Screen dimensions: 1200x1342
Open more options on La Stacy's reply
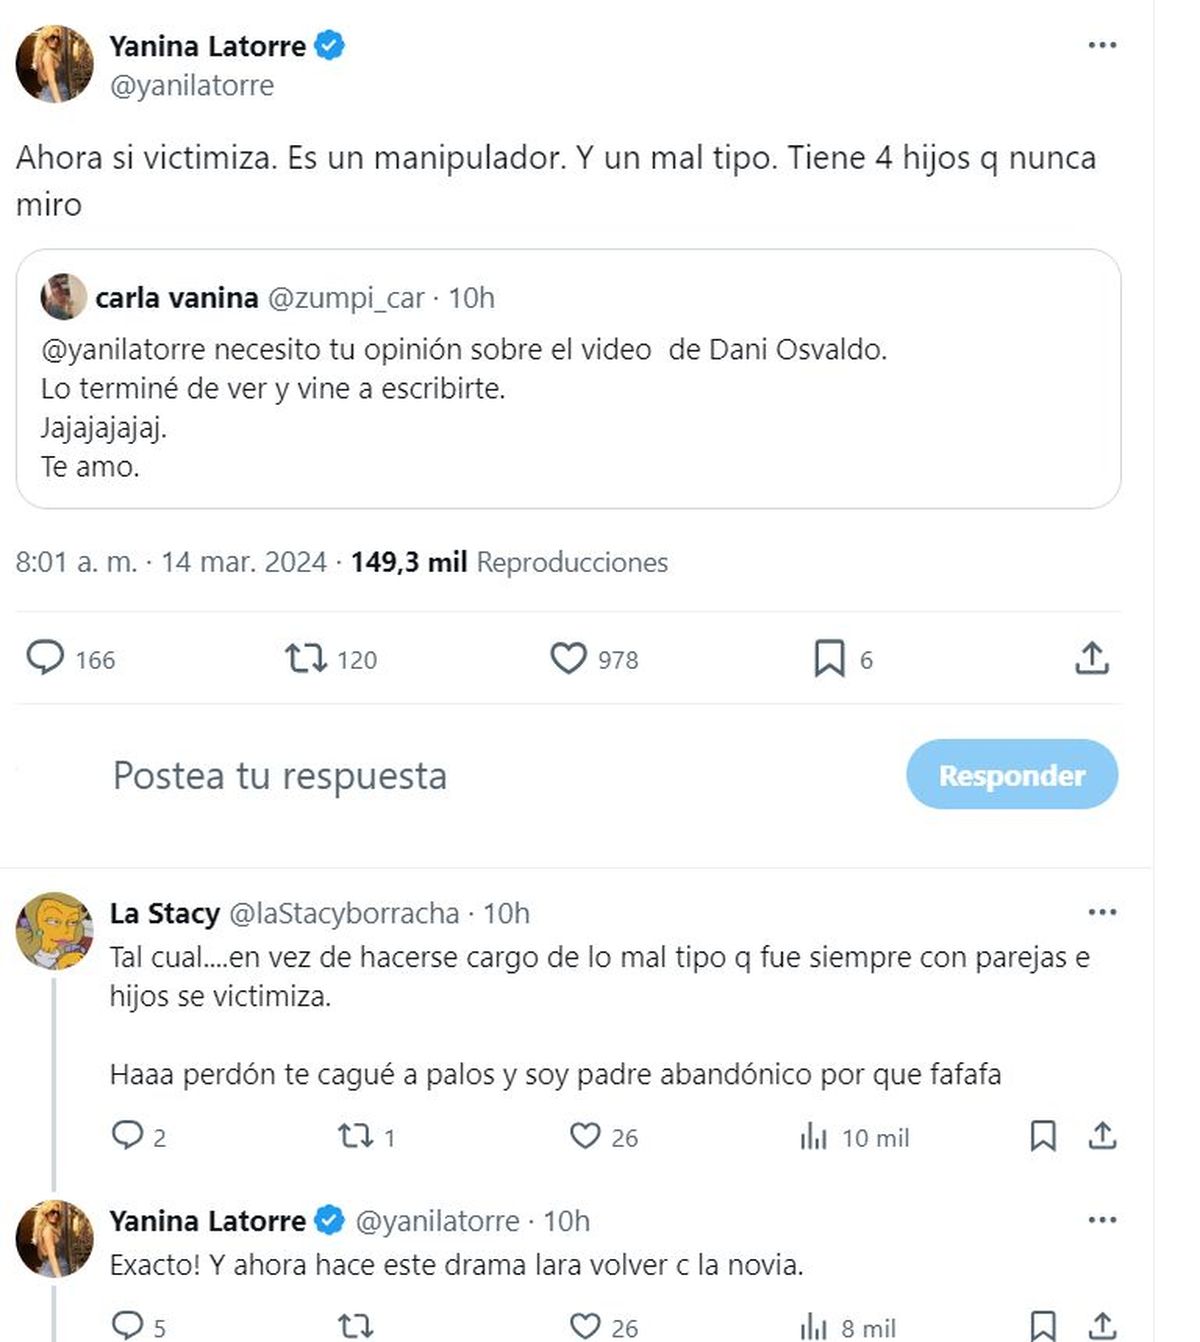(x=1101, y=912)
